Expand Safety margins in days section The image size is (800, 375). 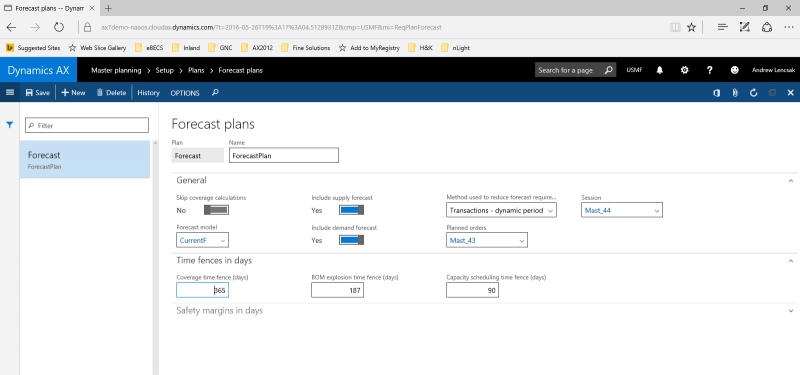point(790,311)
